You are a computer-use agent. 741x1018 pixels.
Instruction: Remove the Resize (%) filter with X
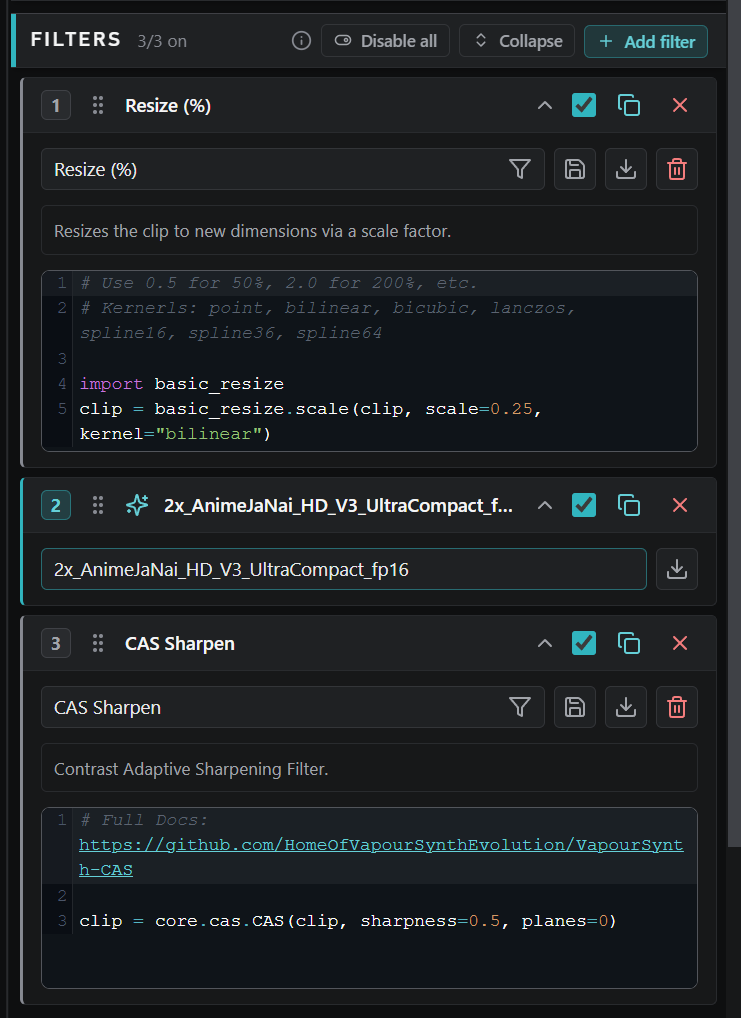pyautogui.click(x=680, y=105)
